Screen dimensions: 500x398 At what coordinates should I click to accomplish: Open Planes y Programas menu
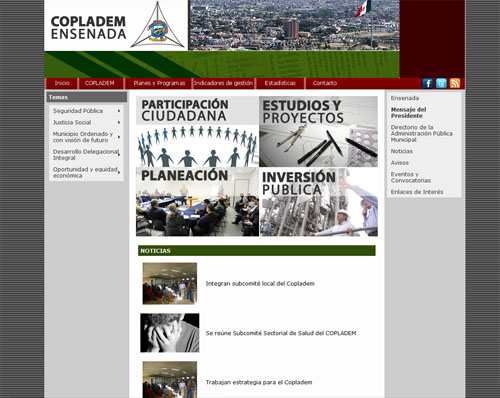click(x=159, y=83)
